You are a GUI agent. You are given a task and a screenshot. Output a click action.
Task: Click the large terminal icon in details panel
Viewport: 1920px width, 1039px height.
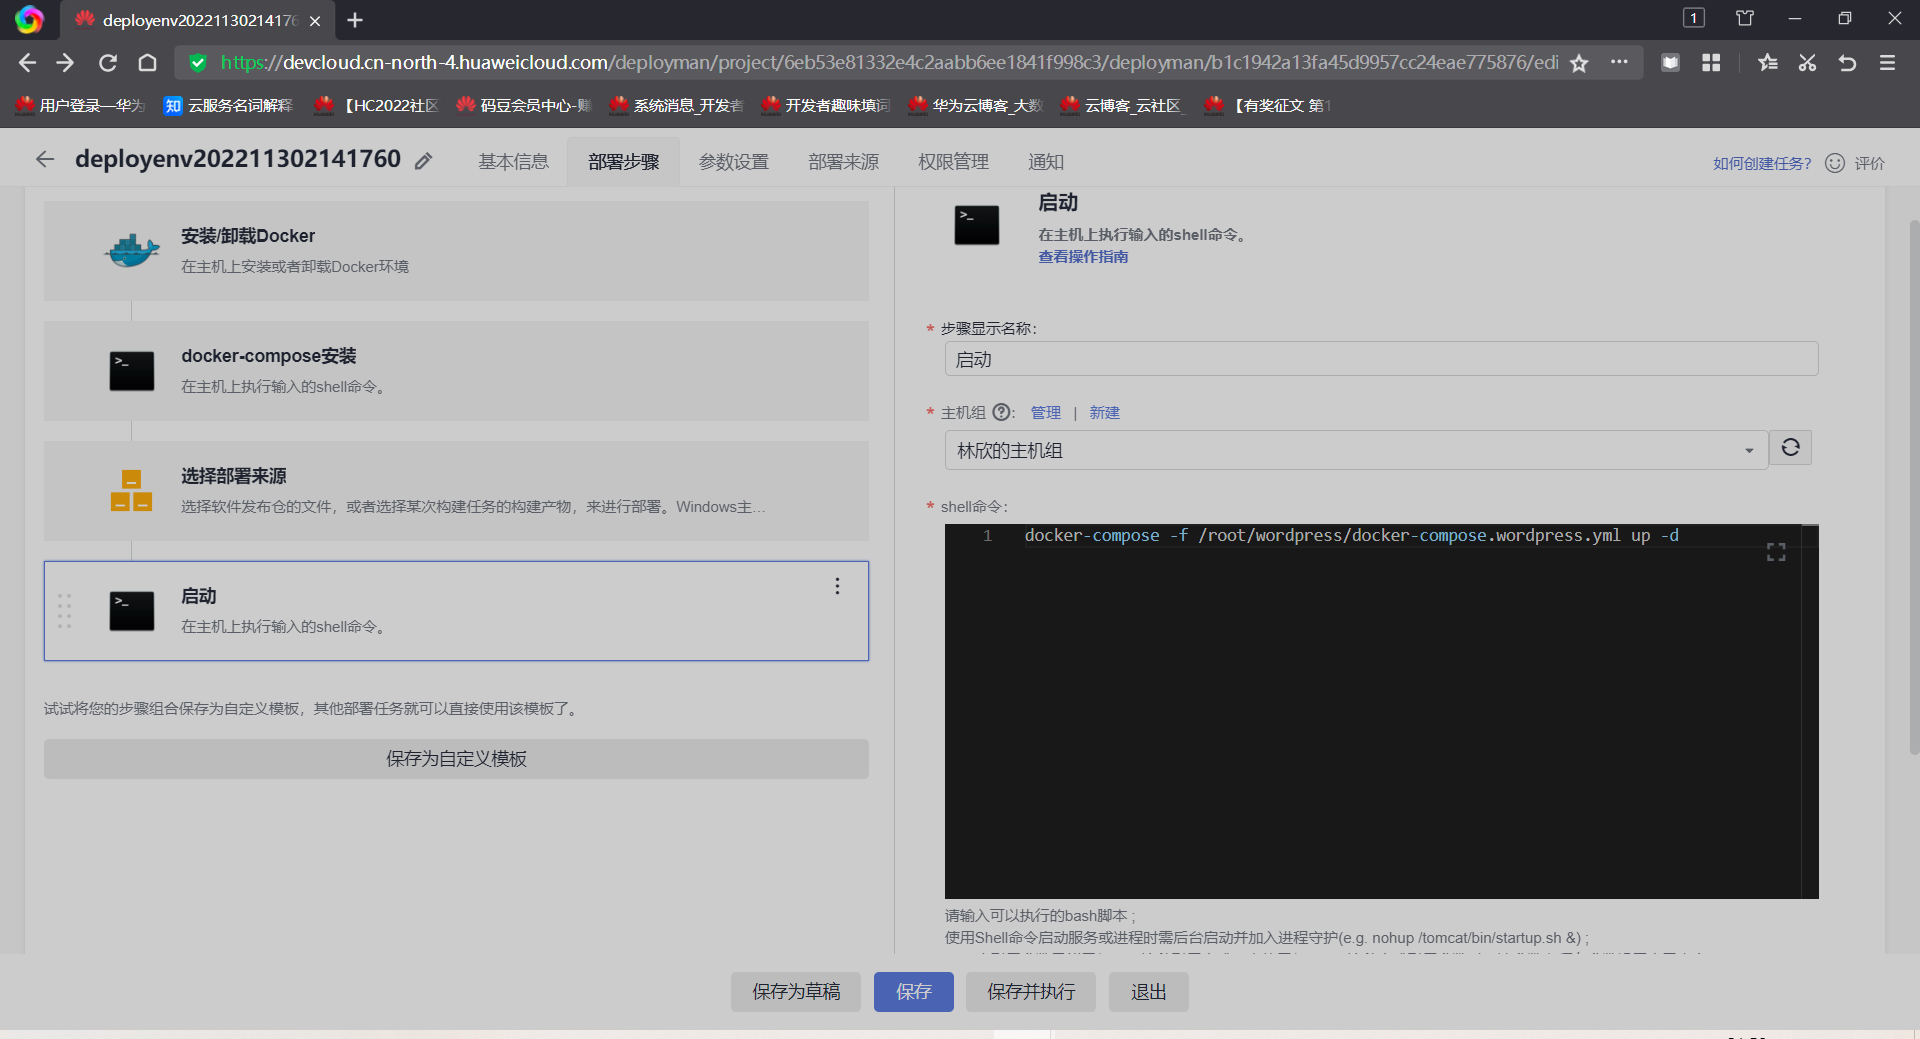tap(977, 225)
